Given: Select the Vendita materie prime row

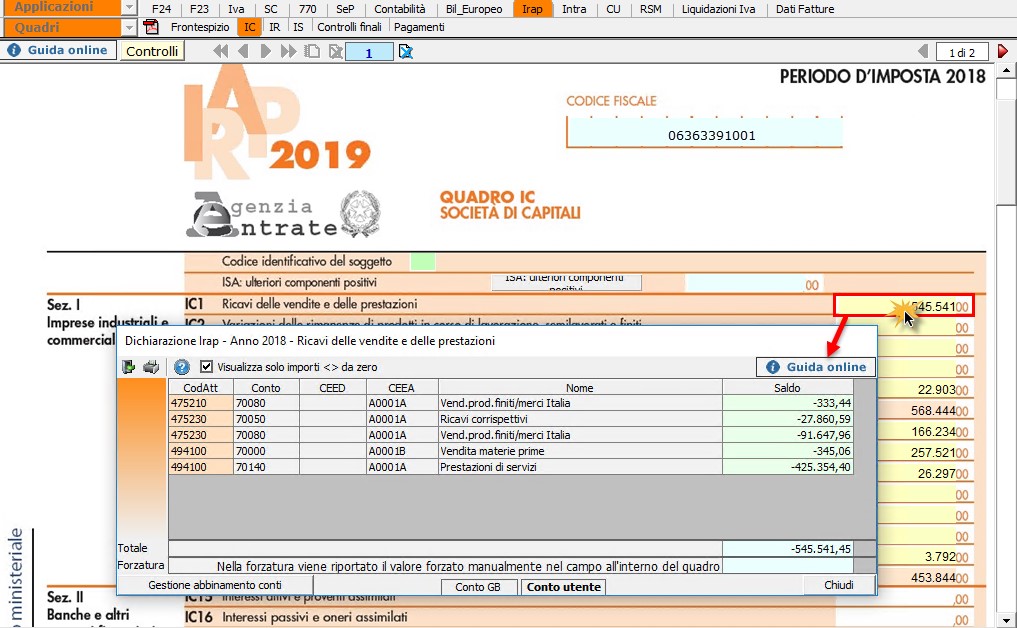Looking at the screenshot, I should click(x=510, y=451).
